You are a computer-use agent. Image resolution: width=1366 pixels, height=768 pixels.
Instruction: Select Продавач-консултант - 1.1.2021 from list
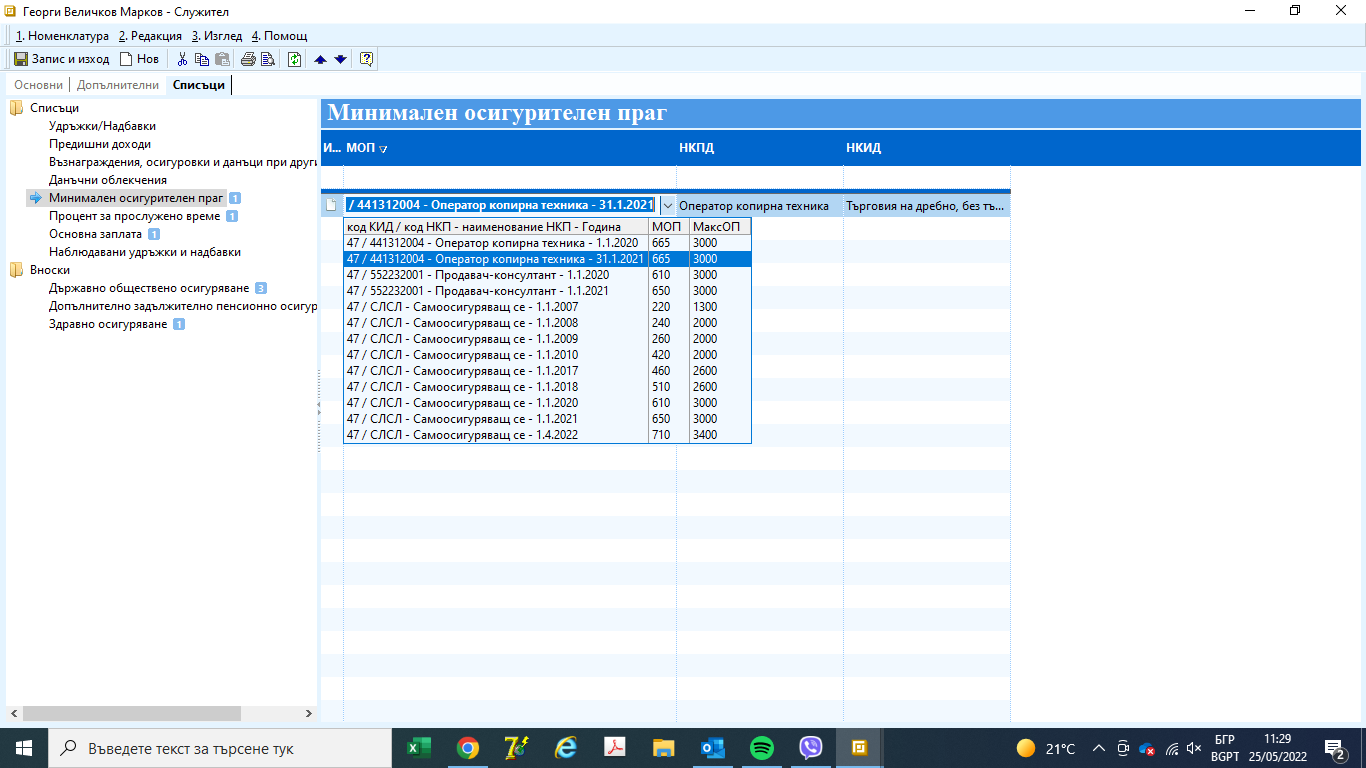[x=477, y=291]
